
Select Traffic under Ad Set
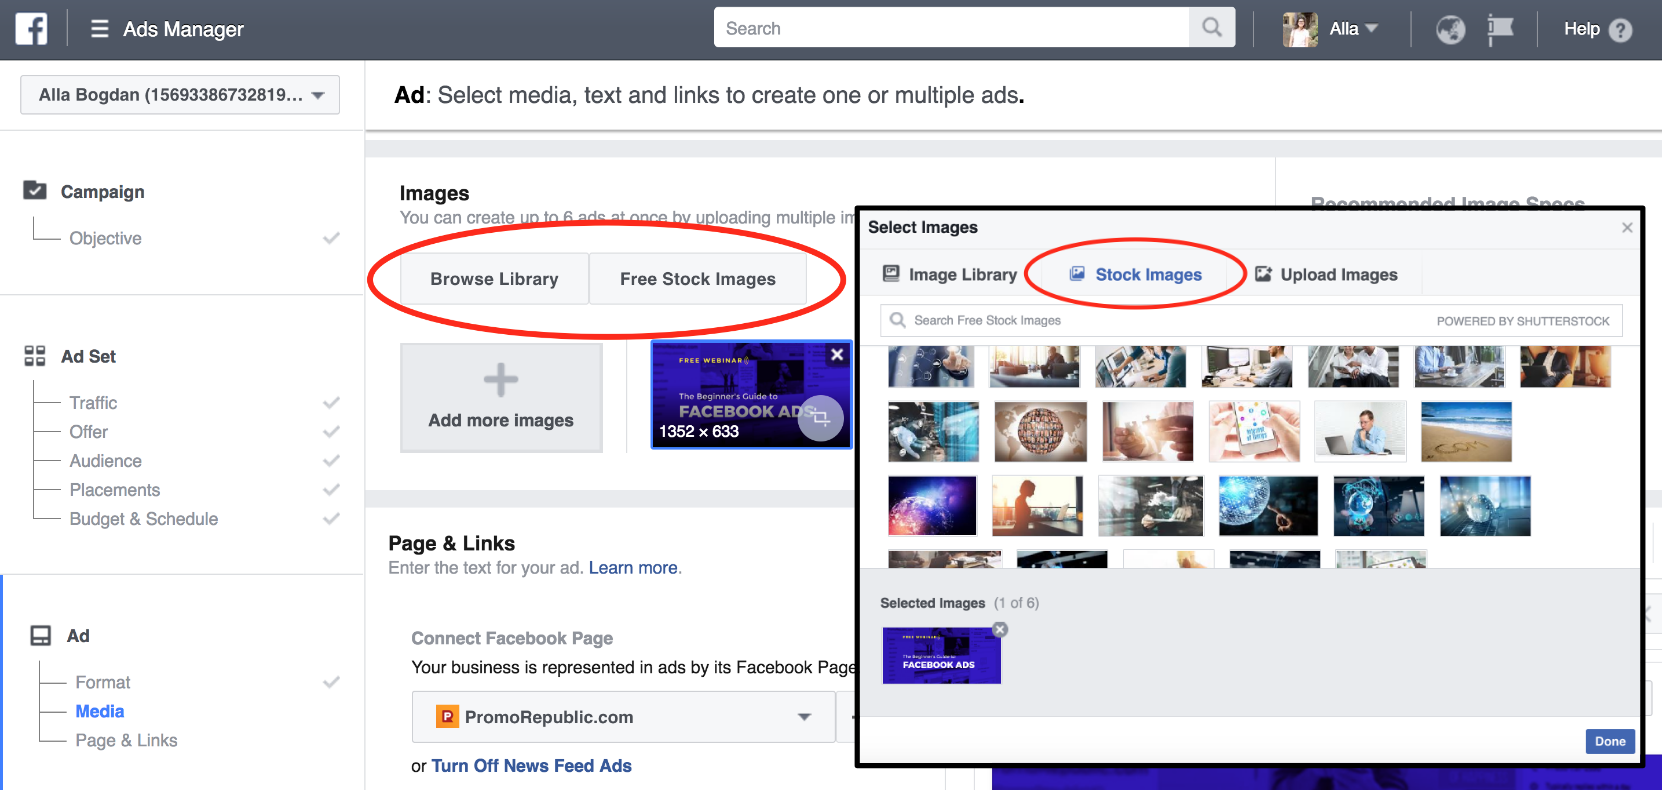(x=93, y=402)
